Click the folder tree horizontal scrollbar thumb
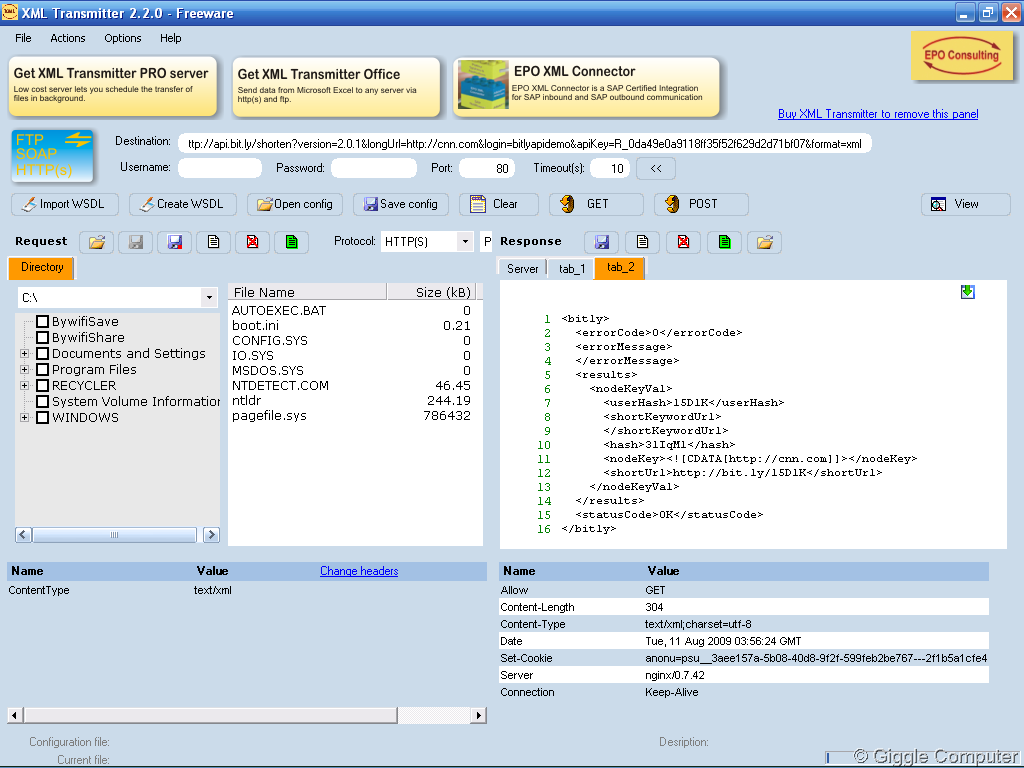 [x=114, y=535]
